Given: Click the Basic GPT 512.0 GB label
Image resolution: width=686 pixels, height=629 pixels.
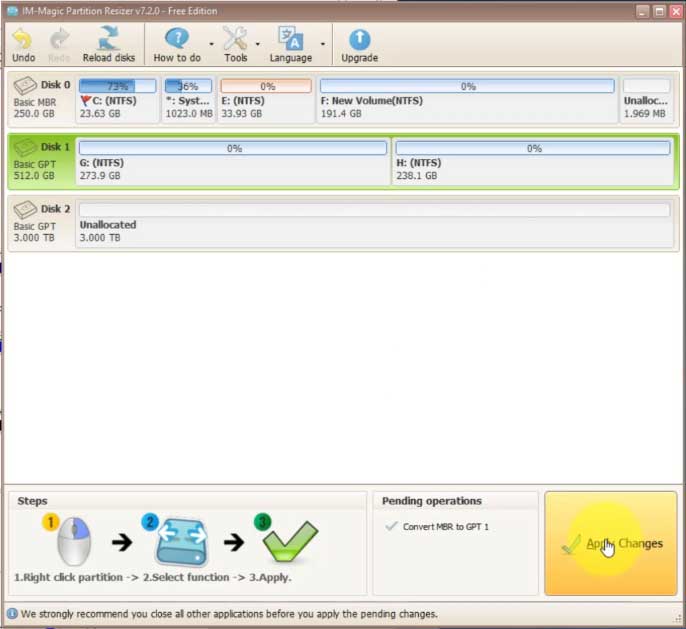Looking at the screenshot, I should 35,170.
